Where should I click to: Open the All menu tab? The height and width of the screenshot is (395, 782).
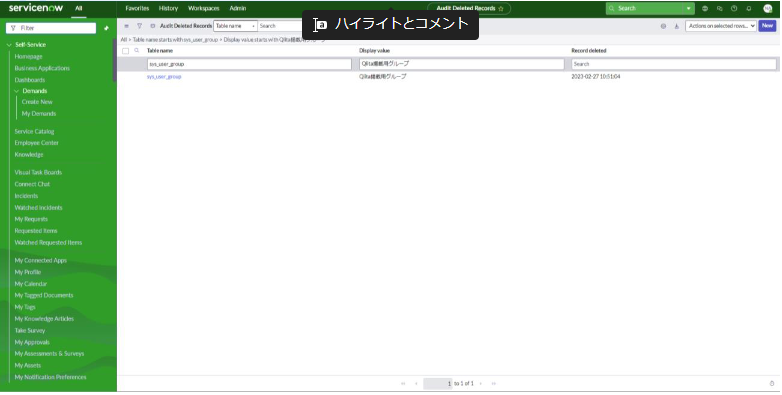coord(78,8)
